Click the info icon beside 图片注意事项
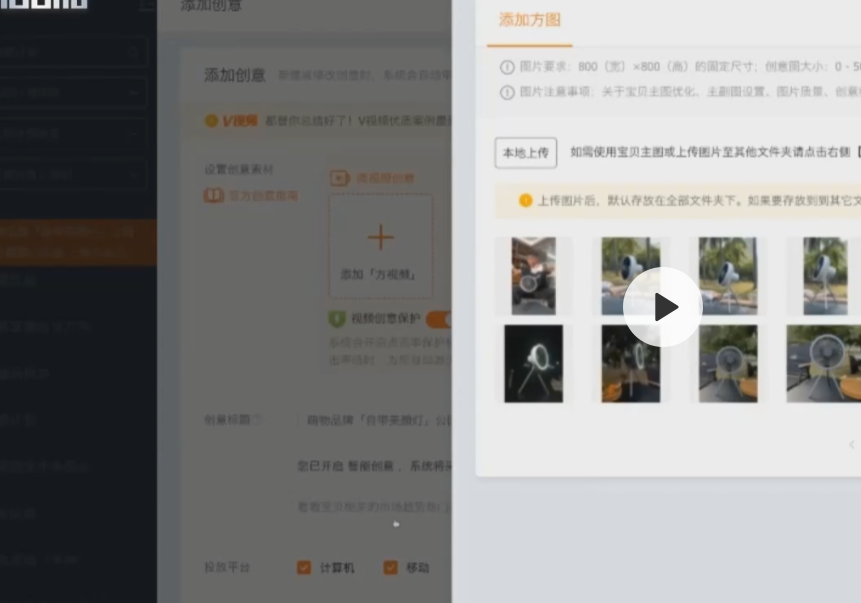 point(507,92)
